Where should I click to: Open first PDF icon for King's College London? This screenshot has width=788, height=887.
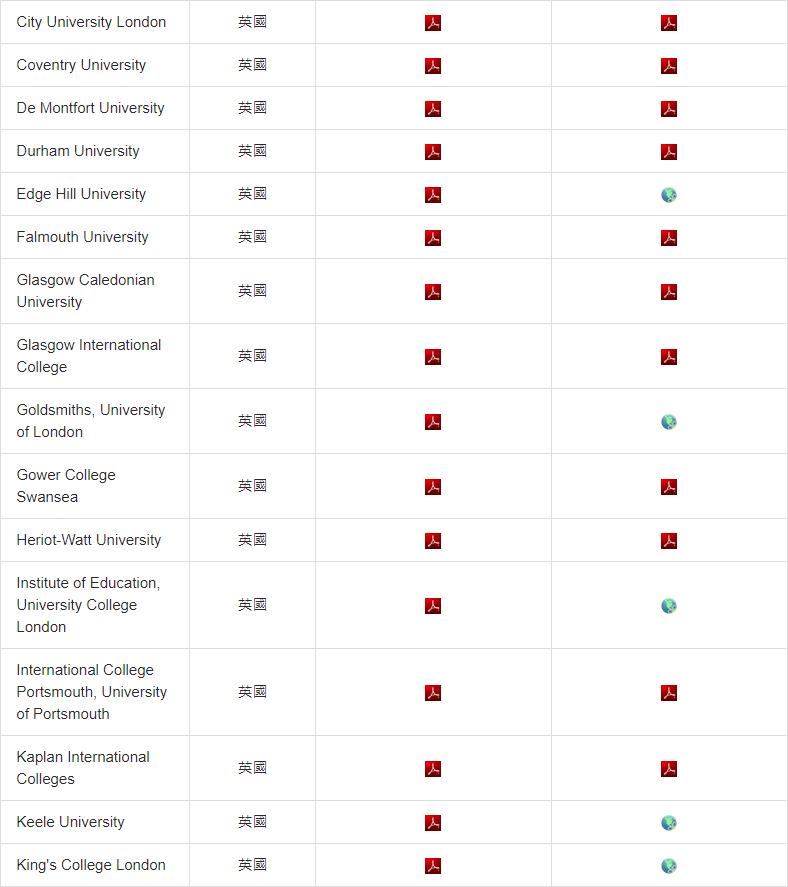(433, 866)
